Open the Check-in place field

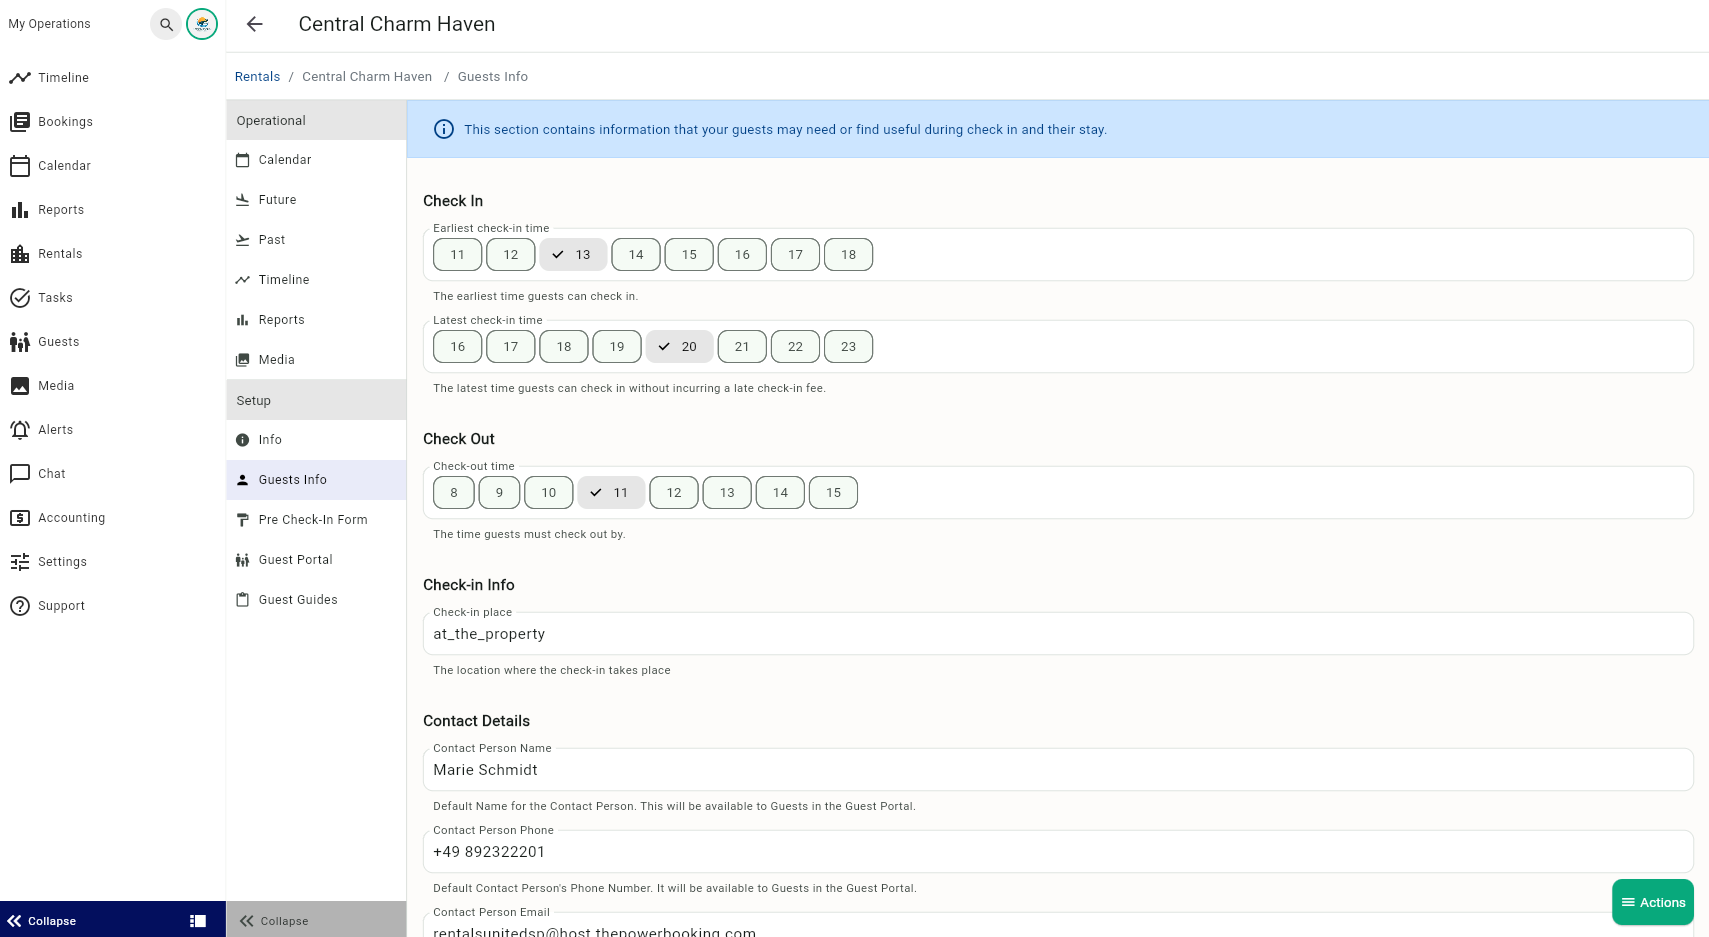click(x=1058, y=634)
